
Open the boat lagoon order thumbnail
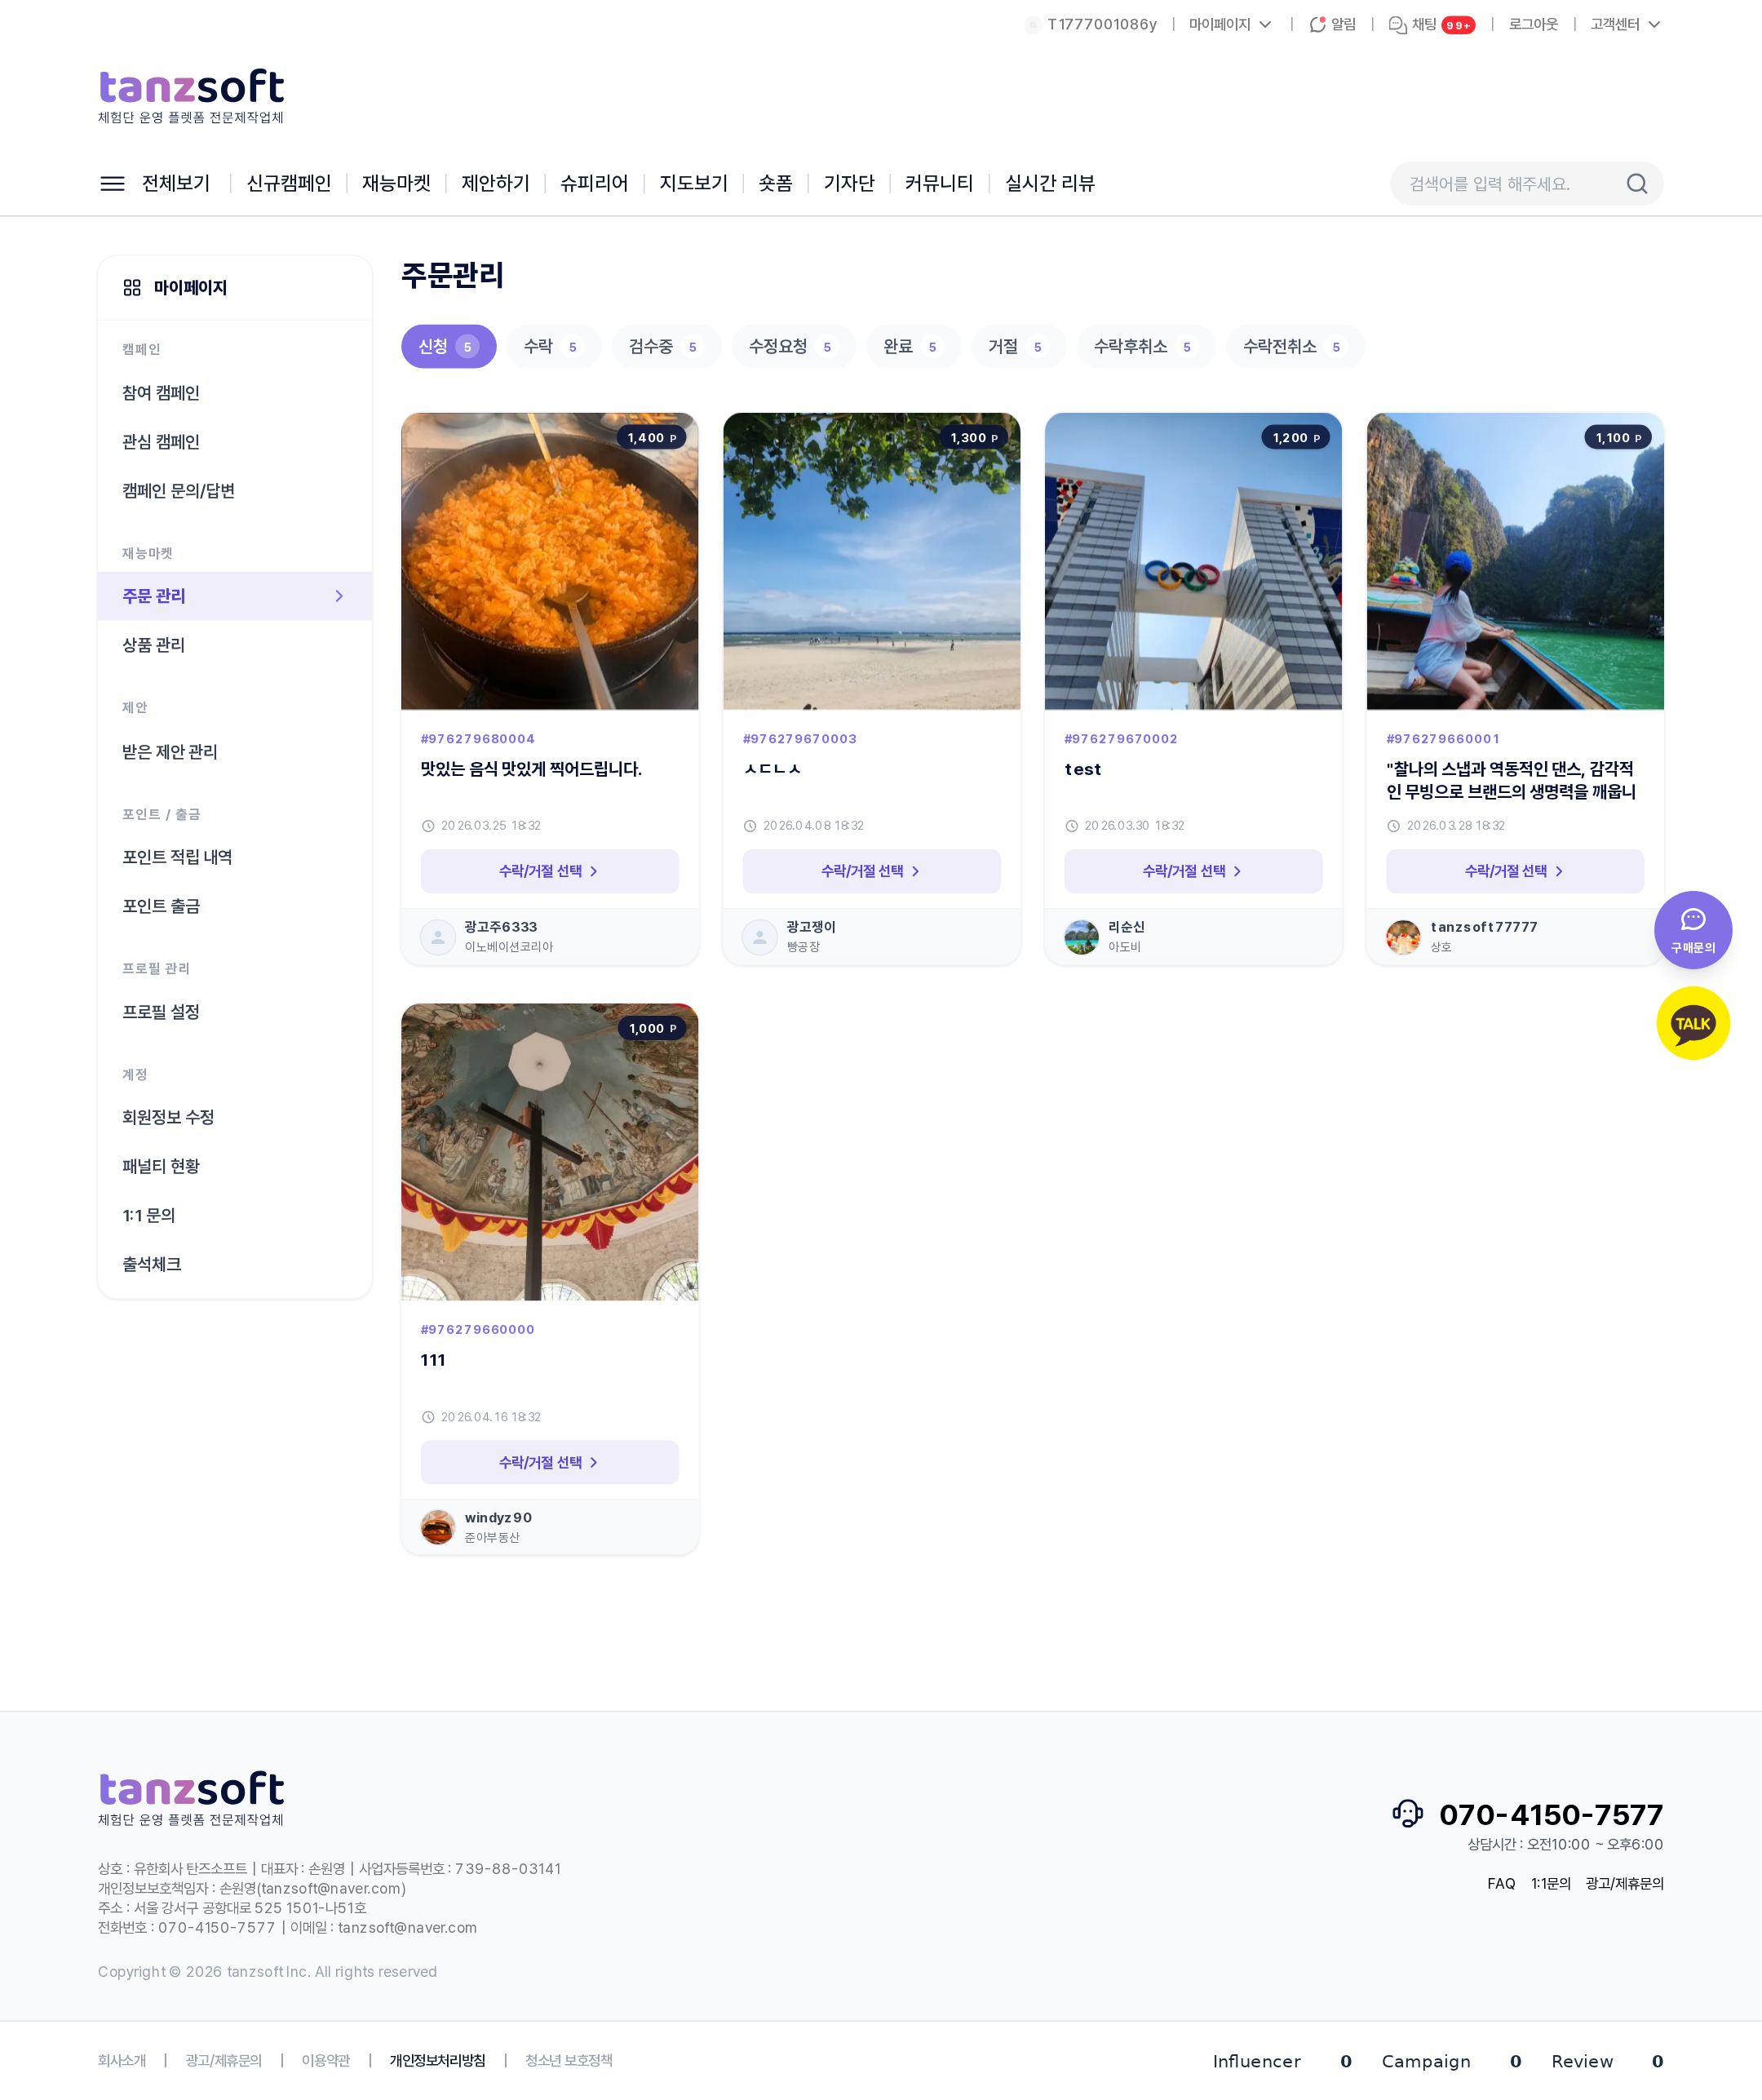click(1515, 561)
